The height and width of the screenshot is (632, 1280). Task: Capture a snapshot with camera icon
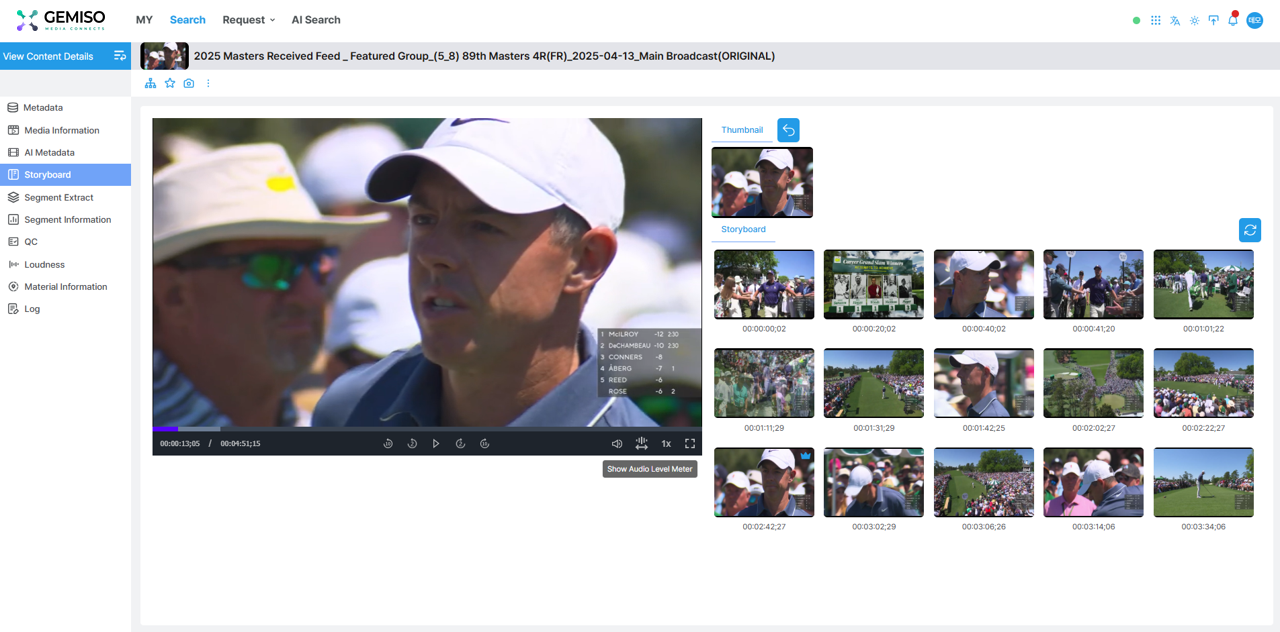point(189,84)
